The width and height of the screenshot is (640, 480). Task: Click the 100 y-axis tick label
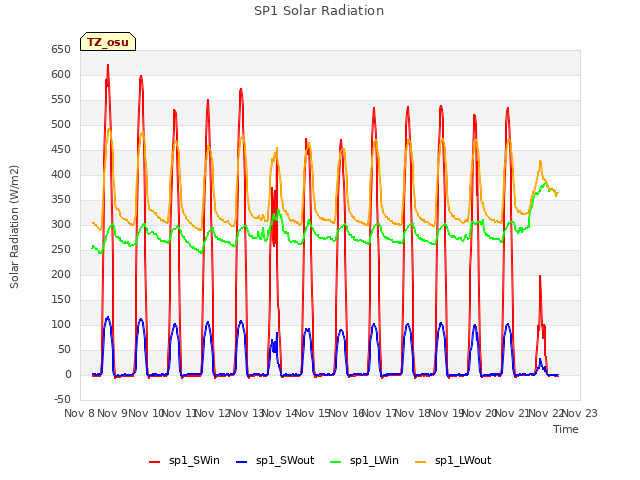pos(61,324)
